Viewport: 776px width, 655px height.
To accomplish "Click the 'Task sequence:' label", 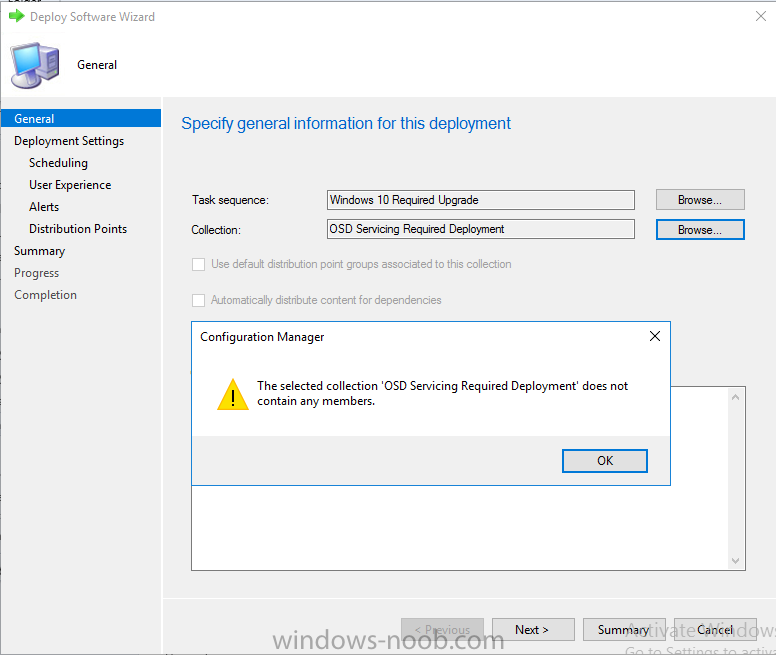I will tap(230, 200).
